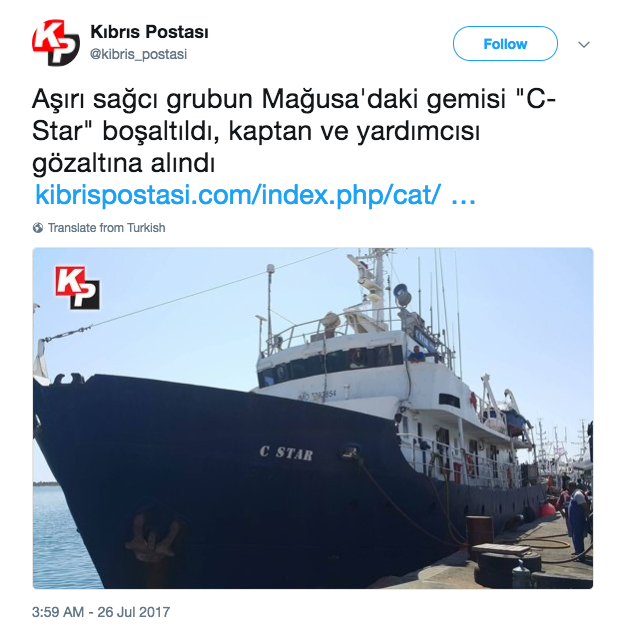Click the tweet text about C-Star

294,131
